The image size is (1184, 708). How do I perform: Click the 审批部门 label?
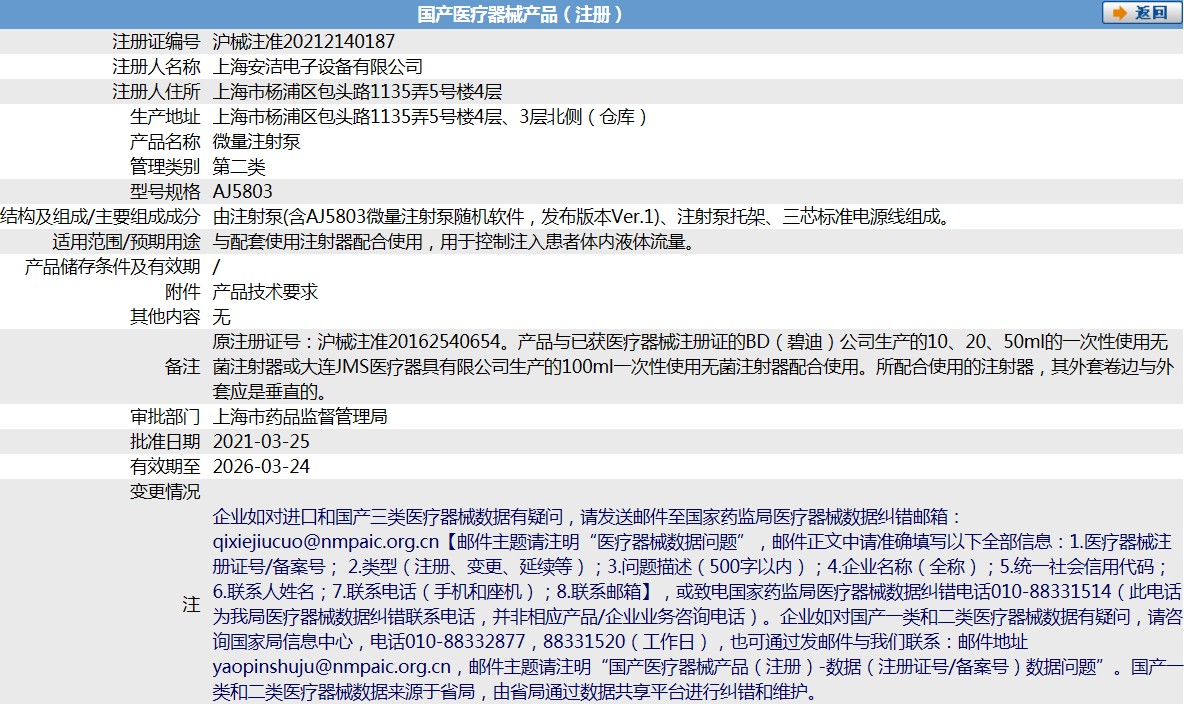click(x=165, y=416)
